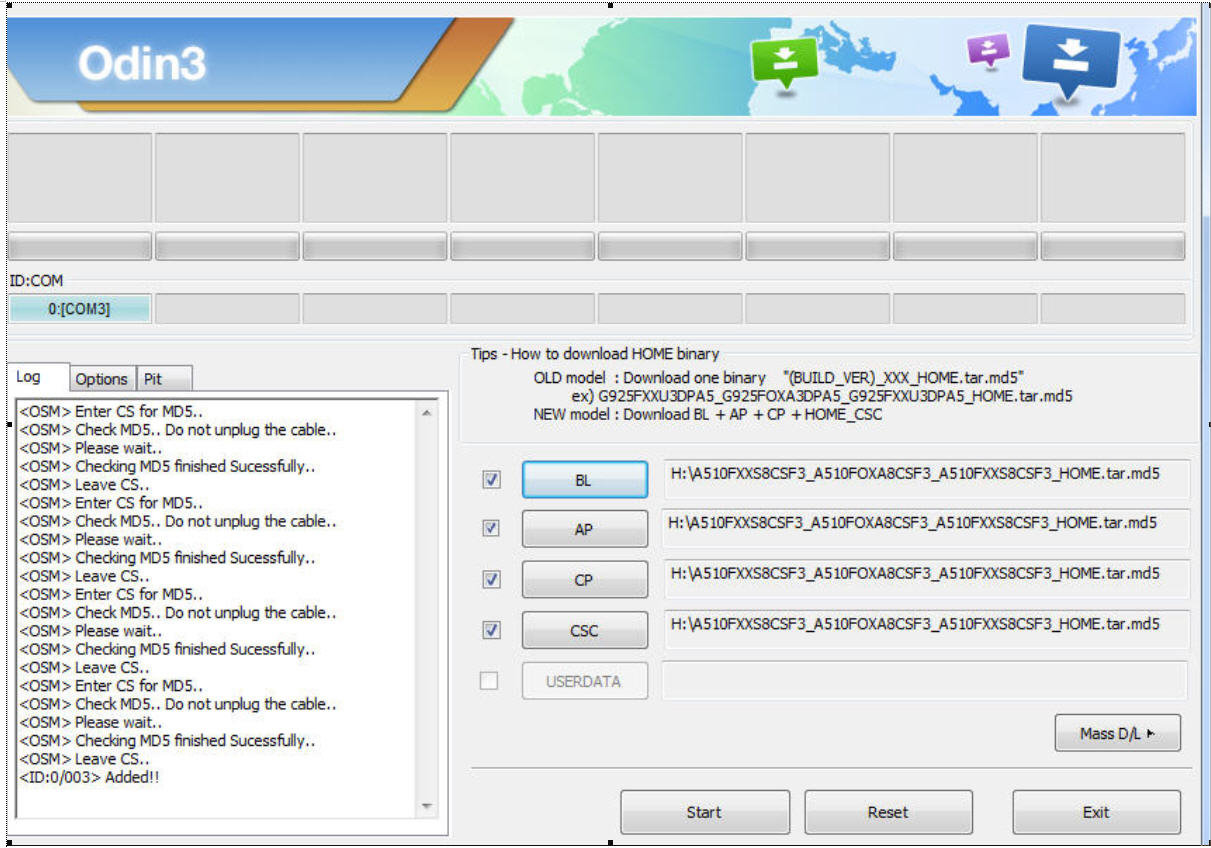1211x848 pixels.
Task: Click the large blue download bubble icon
Action: click(x=1071, y=60)
